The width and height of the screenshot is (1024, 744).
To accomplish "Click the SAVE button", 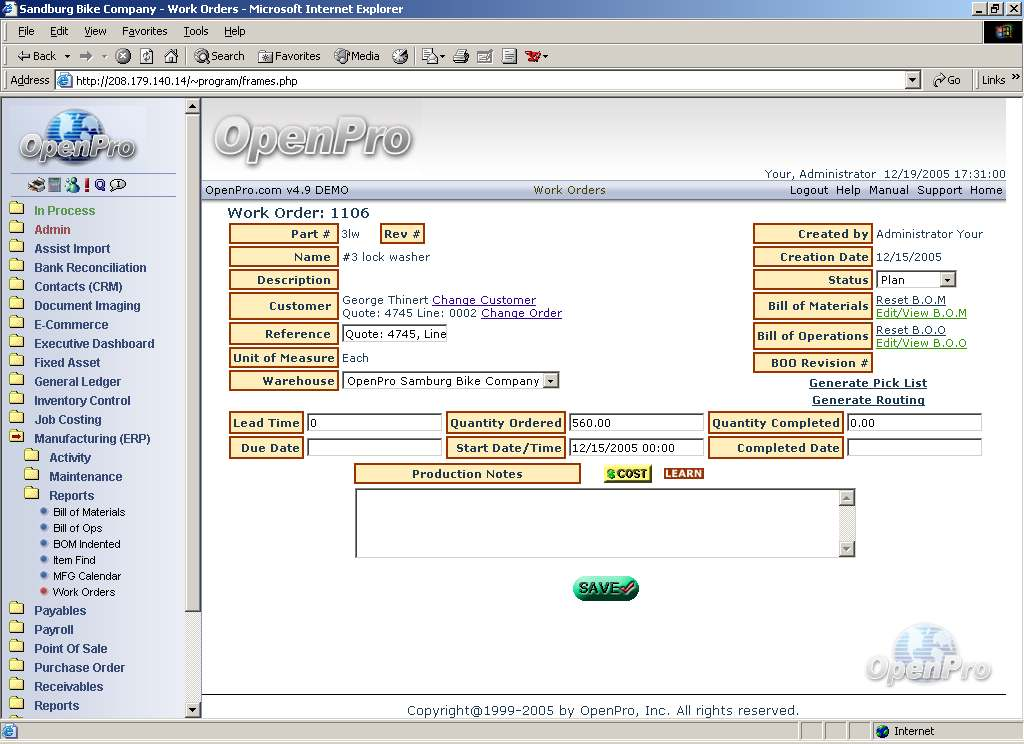I will (x=605, y=589).
